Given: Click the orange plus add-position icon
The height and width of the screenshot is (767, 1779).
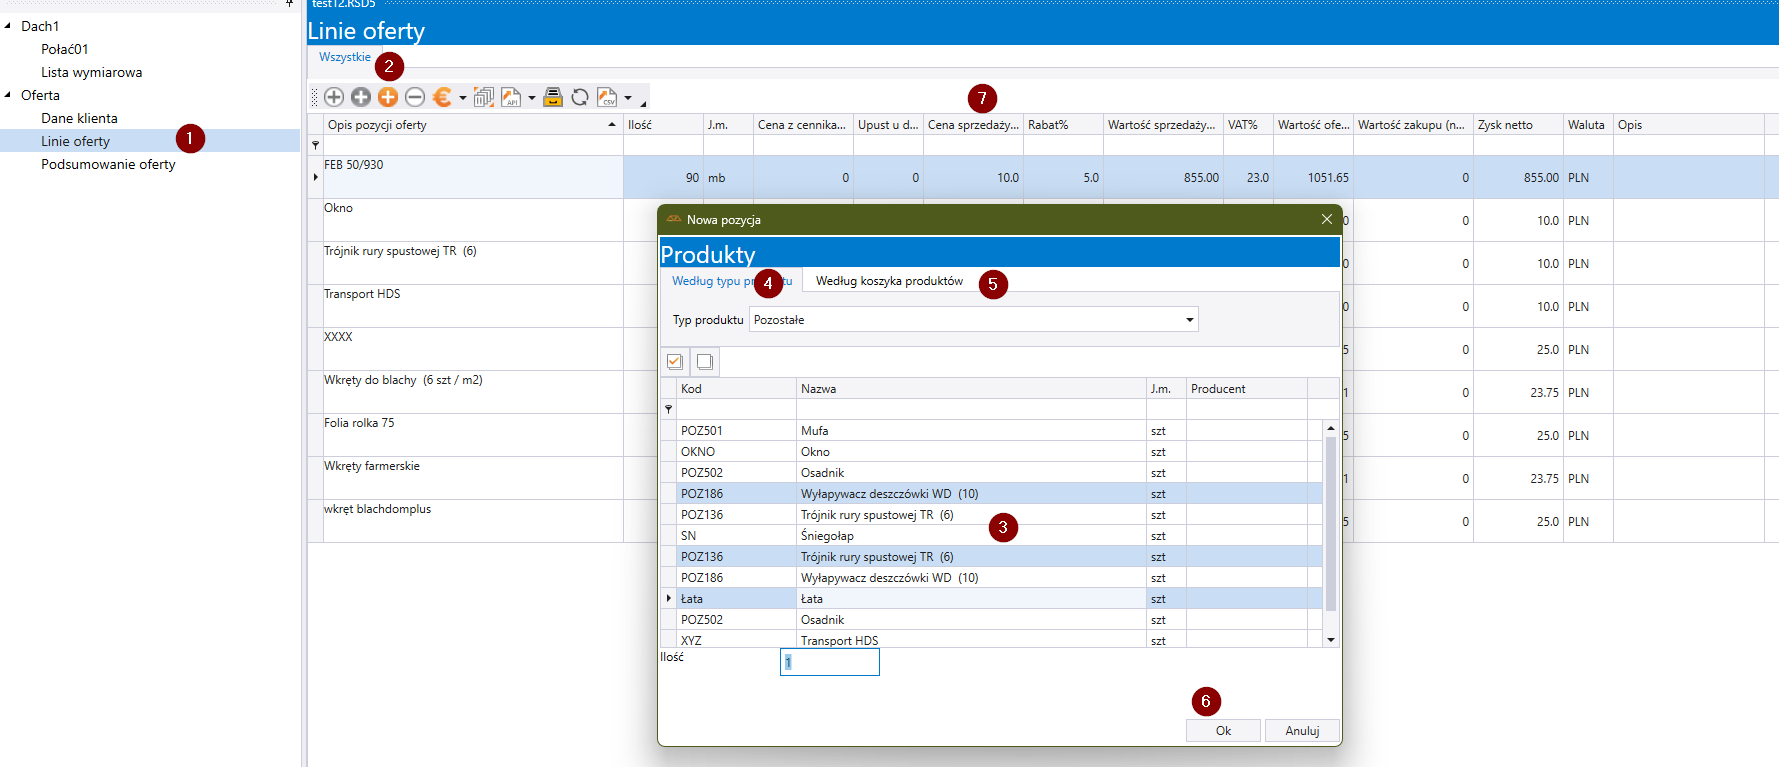Looking at the screenshot, I should click(x=388, y=97).
